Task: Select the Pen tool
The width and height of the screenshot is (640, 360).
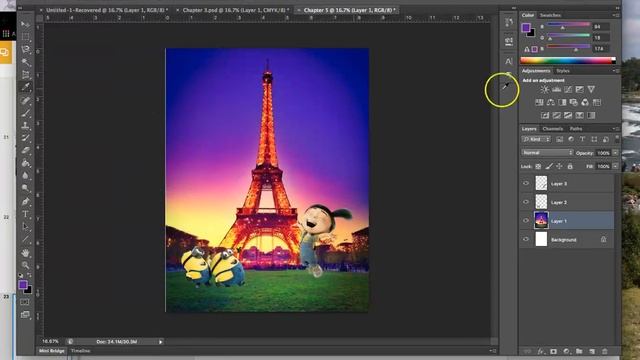Action: click(25, 202)
